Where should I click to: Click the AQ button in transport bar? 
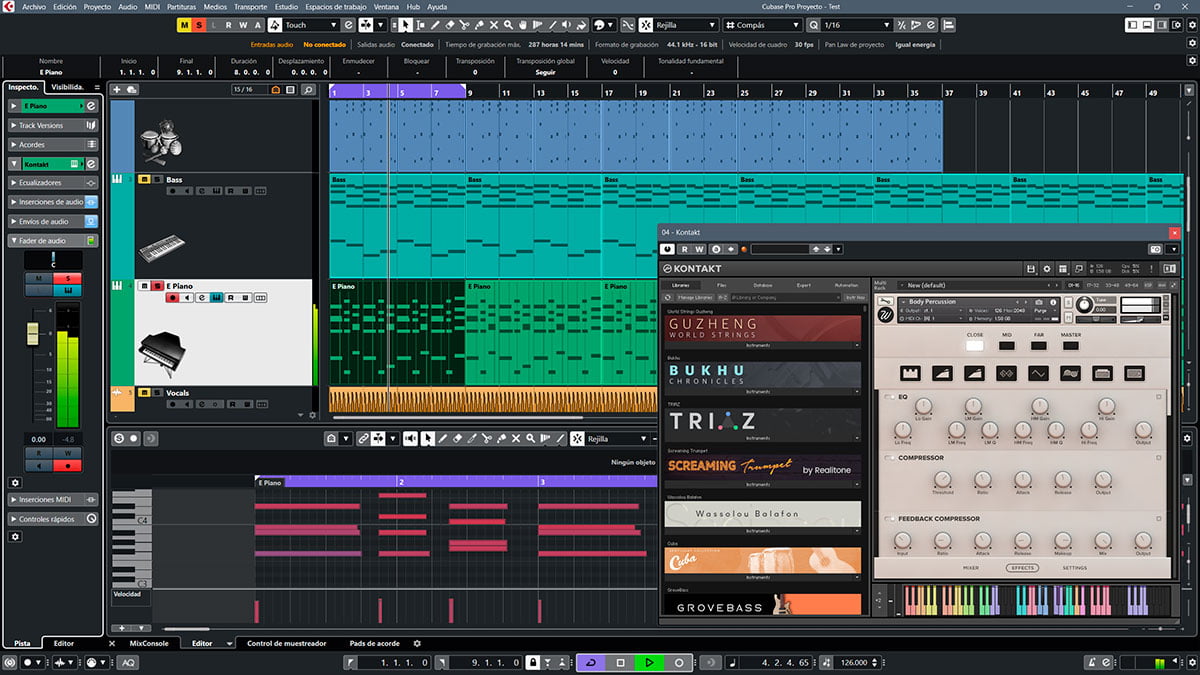click(129, 663)
